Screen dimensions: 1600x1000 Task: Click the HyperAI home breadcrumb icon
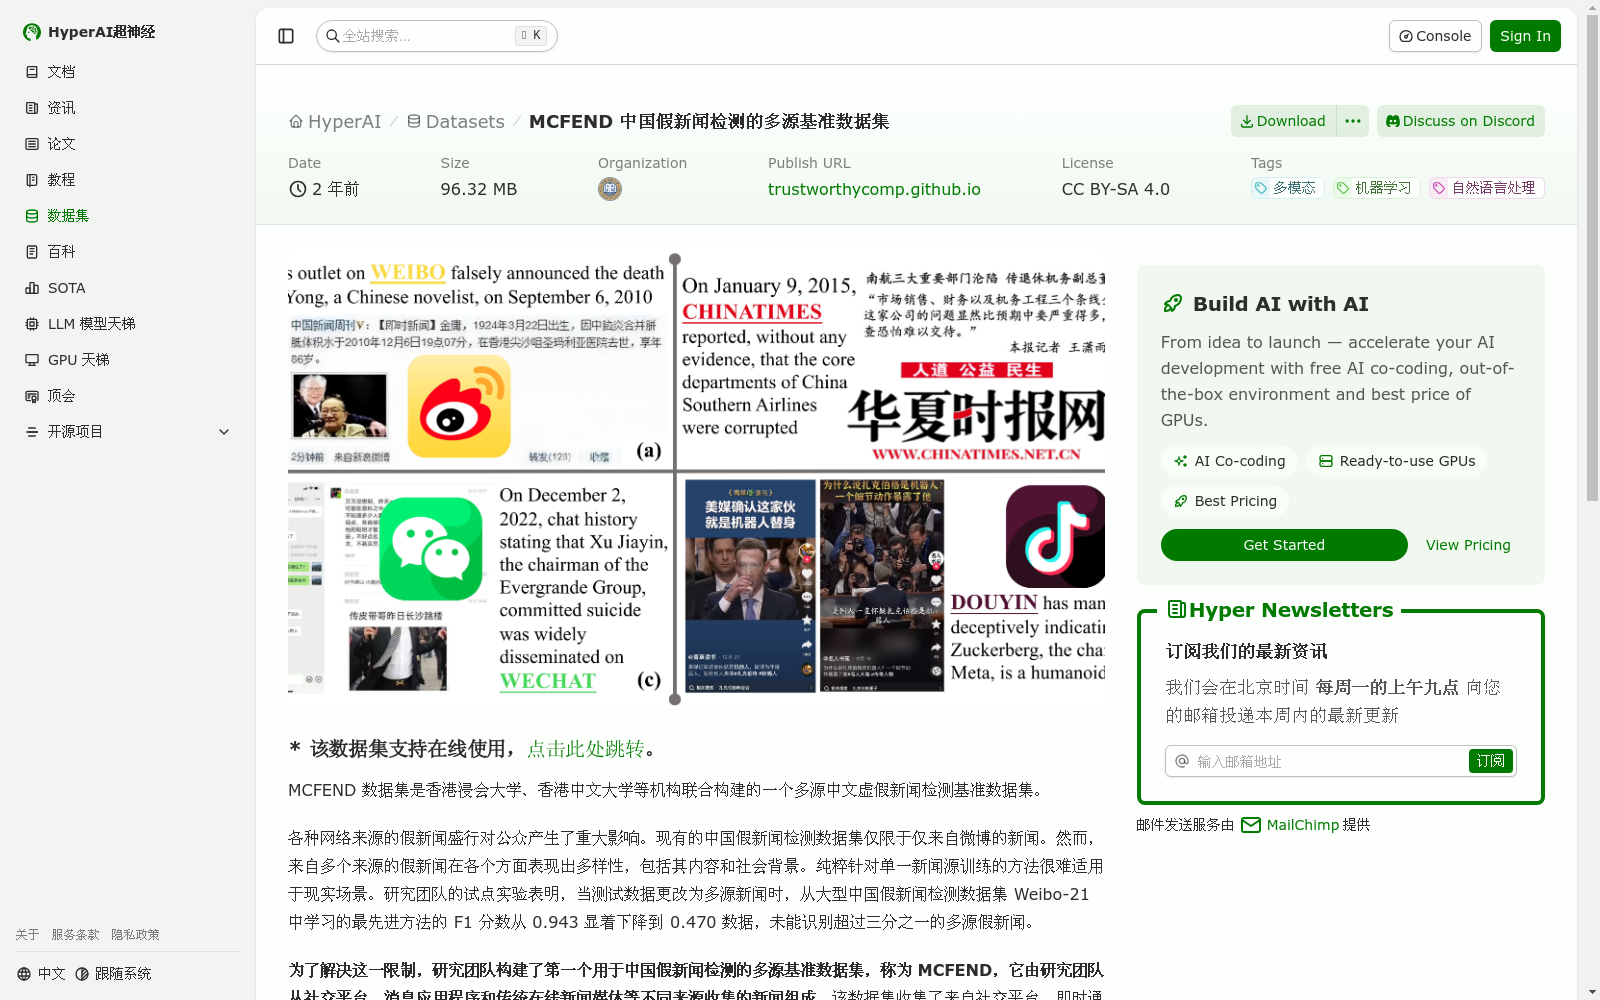[x=296, y=122]
